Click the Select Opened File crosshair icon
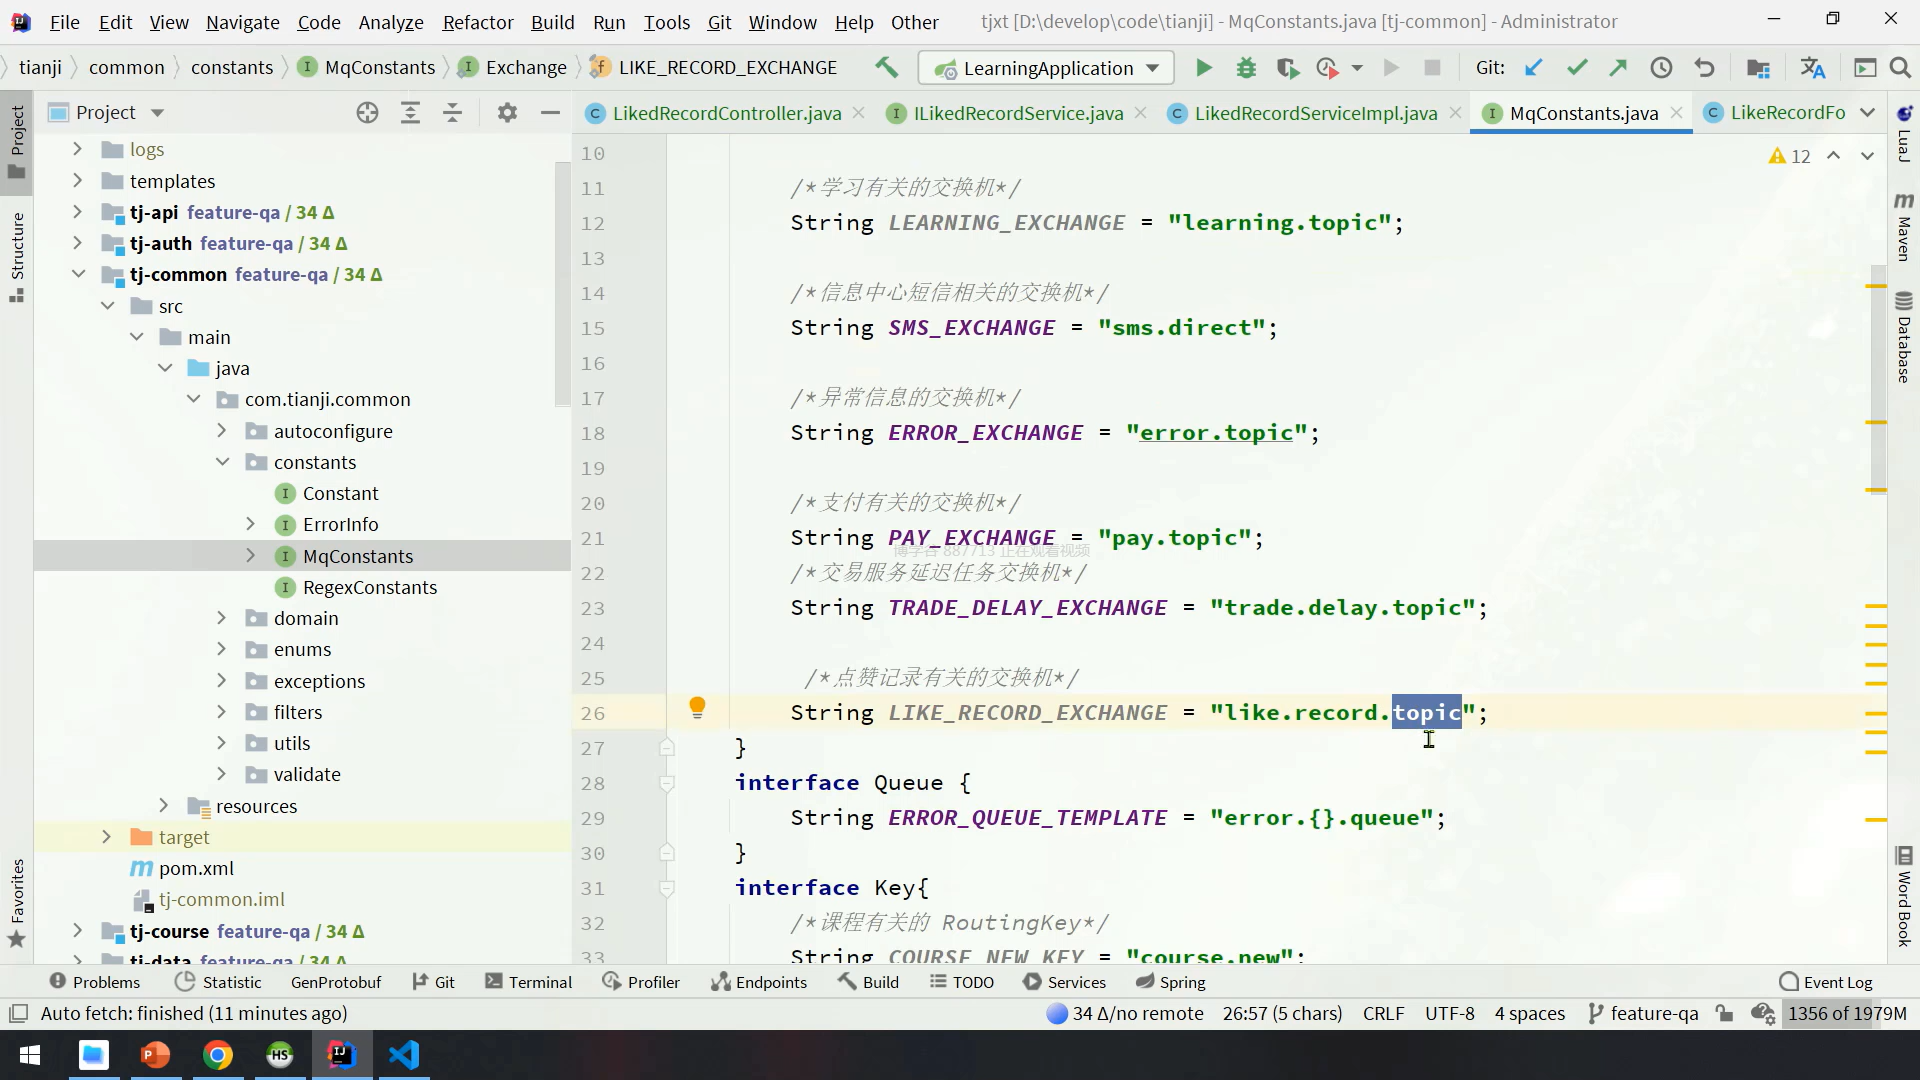This screenshot has height=1080, width=1920. point(367,113)
